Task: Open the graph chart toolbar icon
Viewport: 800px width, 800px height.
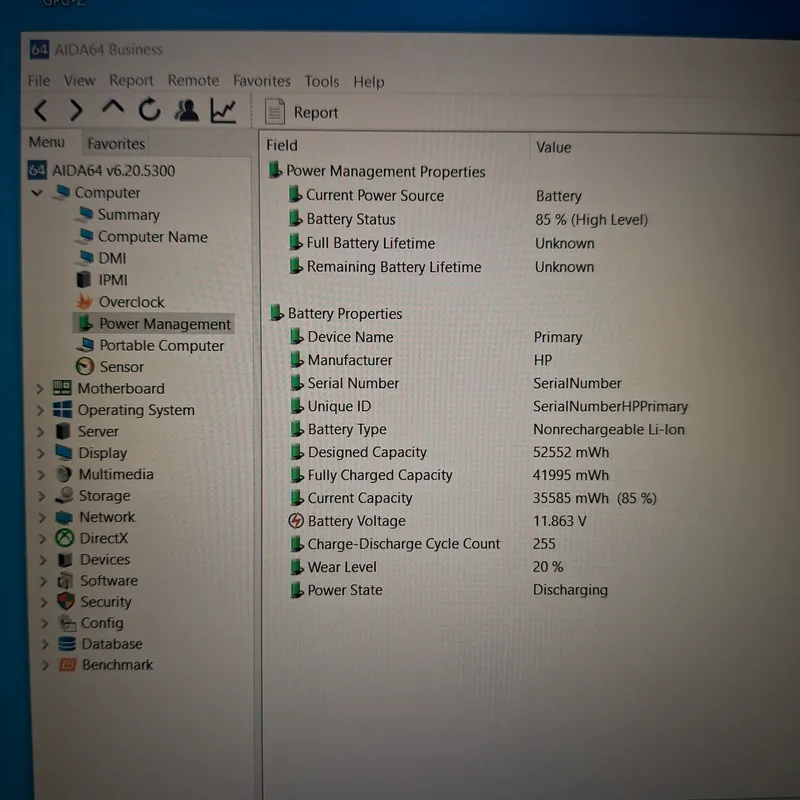Action: click(x=223, y=111)
